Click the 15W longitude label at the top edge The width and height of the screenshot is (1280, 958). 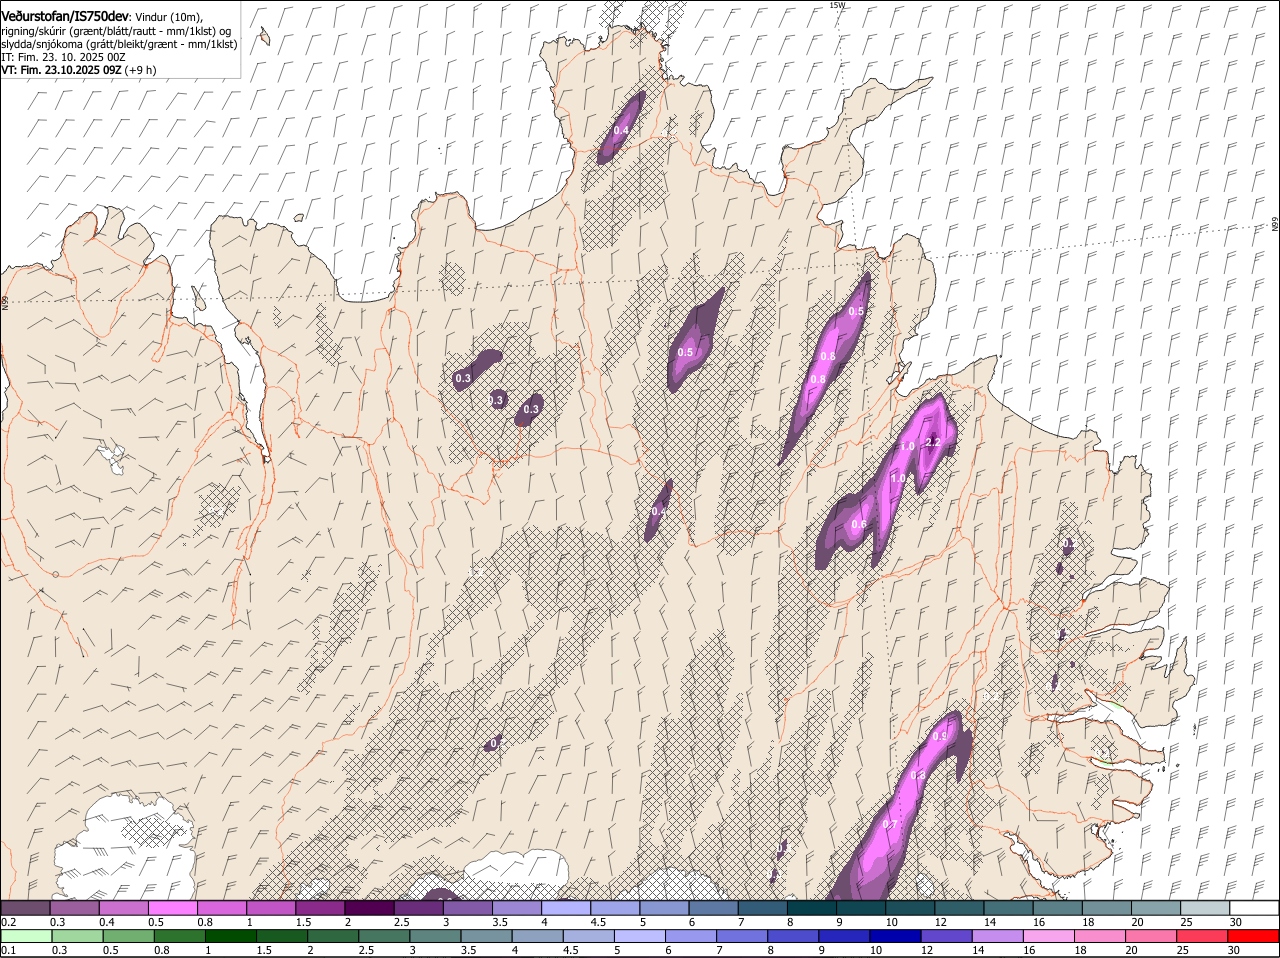(x=837, y=5)
